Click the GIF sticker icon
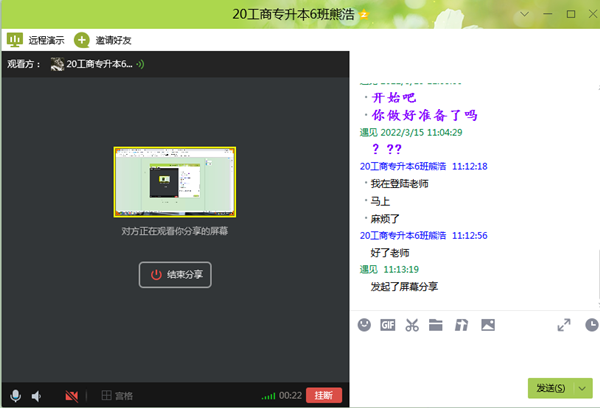The image size is (600, 408). point(388,325)
